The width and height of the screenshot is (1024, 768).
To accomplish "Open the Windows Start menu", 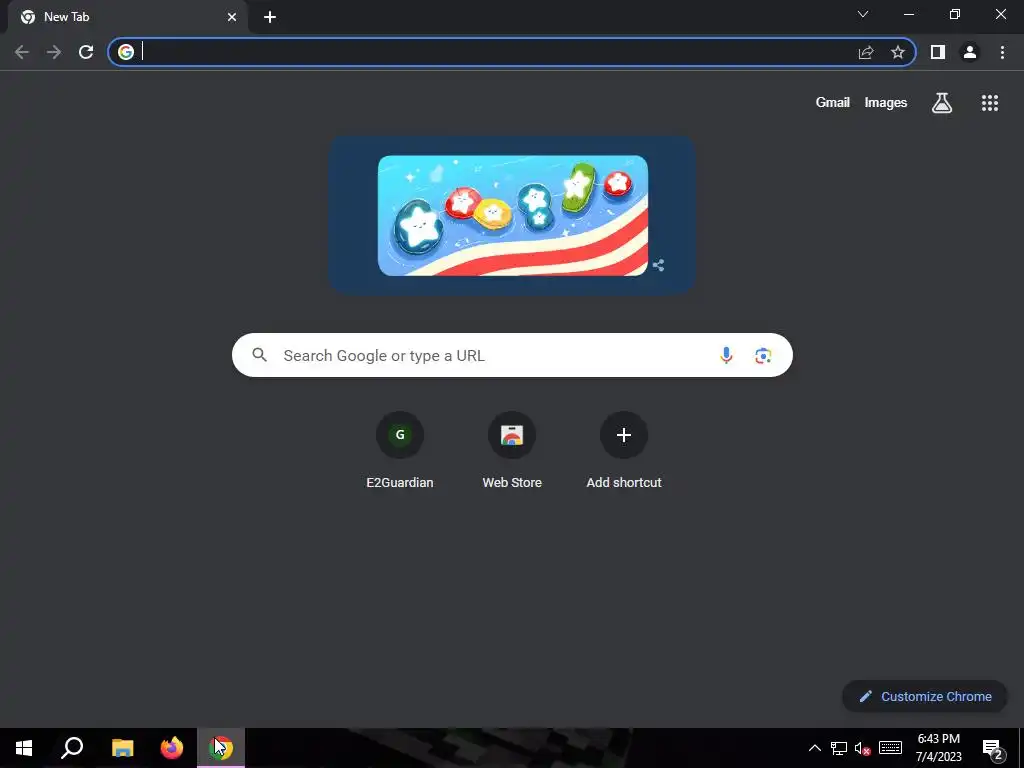I will [x=24, y=748].
